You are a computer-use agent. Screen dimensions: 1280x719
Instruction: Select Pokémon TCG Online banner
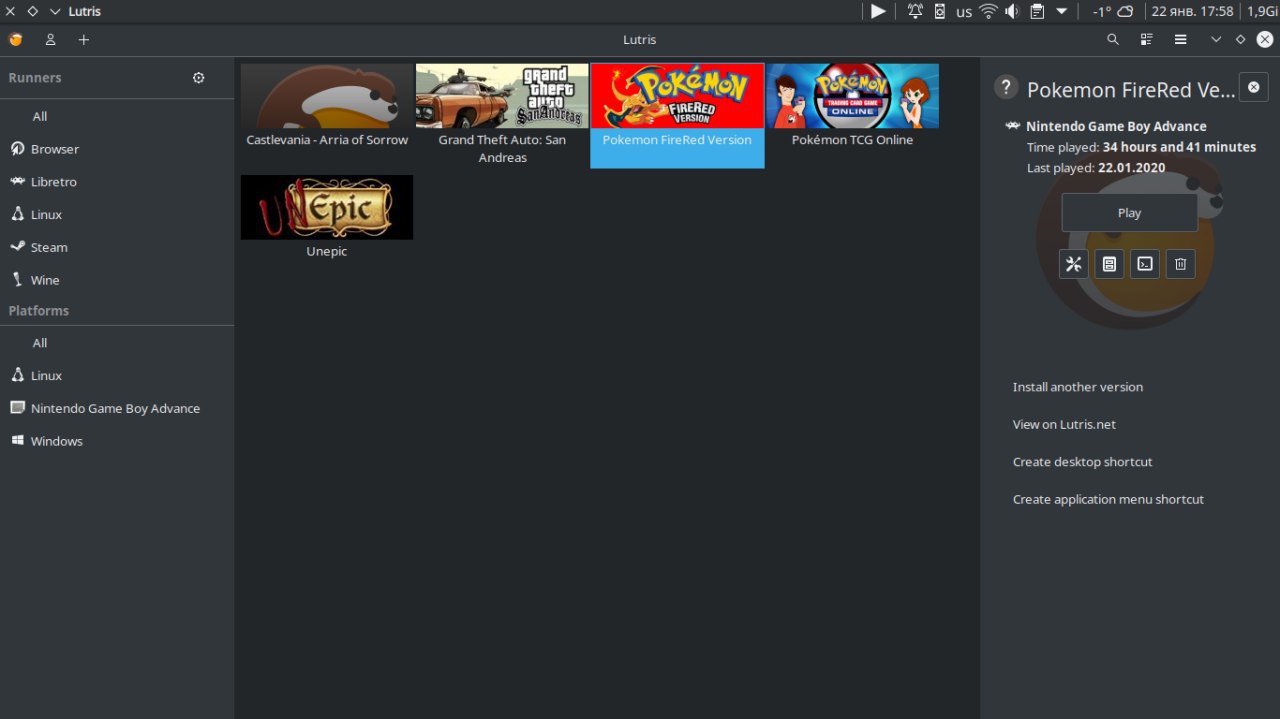[x=853, y=96]
